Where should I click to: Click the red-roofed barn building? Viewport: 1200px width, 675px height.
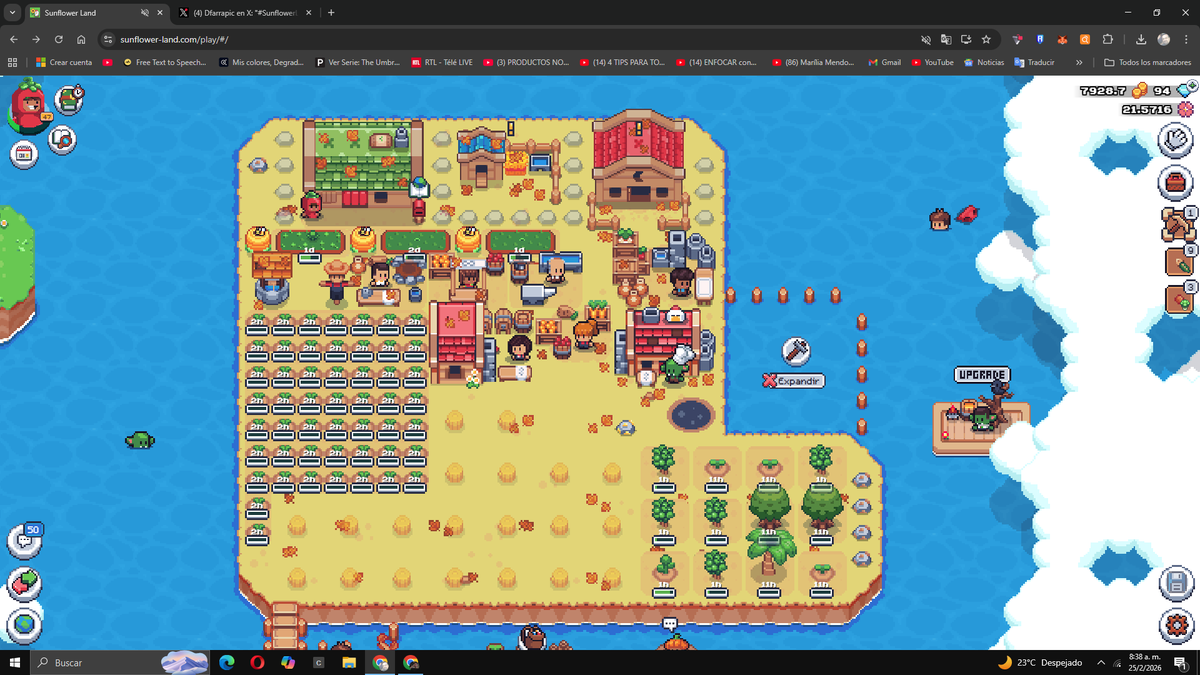click(x=637, y=160)
